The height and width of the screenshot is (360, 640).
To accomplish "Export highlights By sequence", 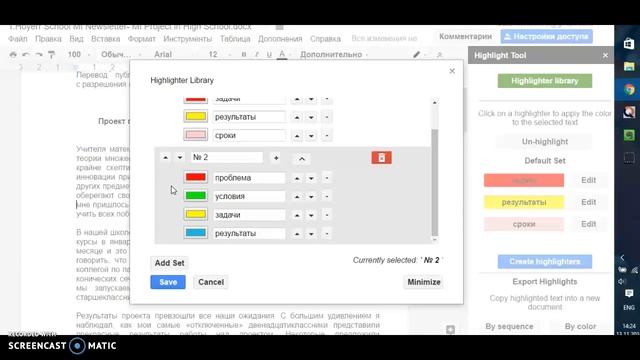I will click(509, 326).
